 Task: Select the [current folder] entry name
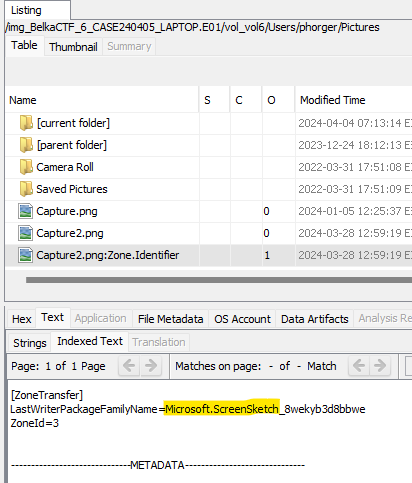[x=73, y=123]
